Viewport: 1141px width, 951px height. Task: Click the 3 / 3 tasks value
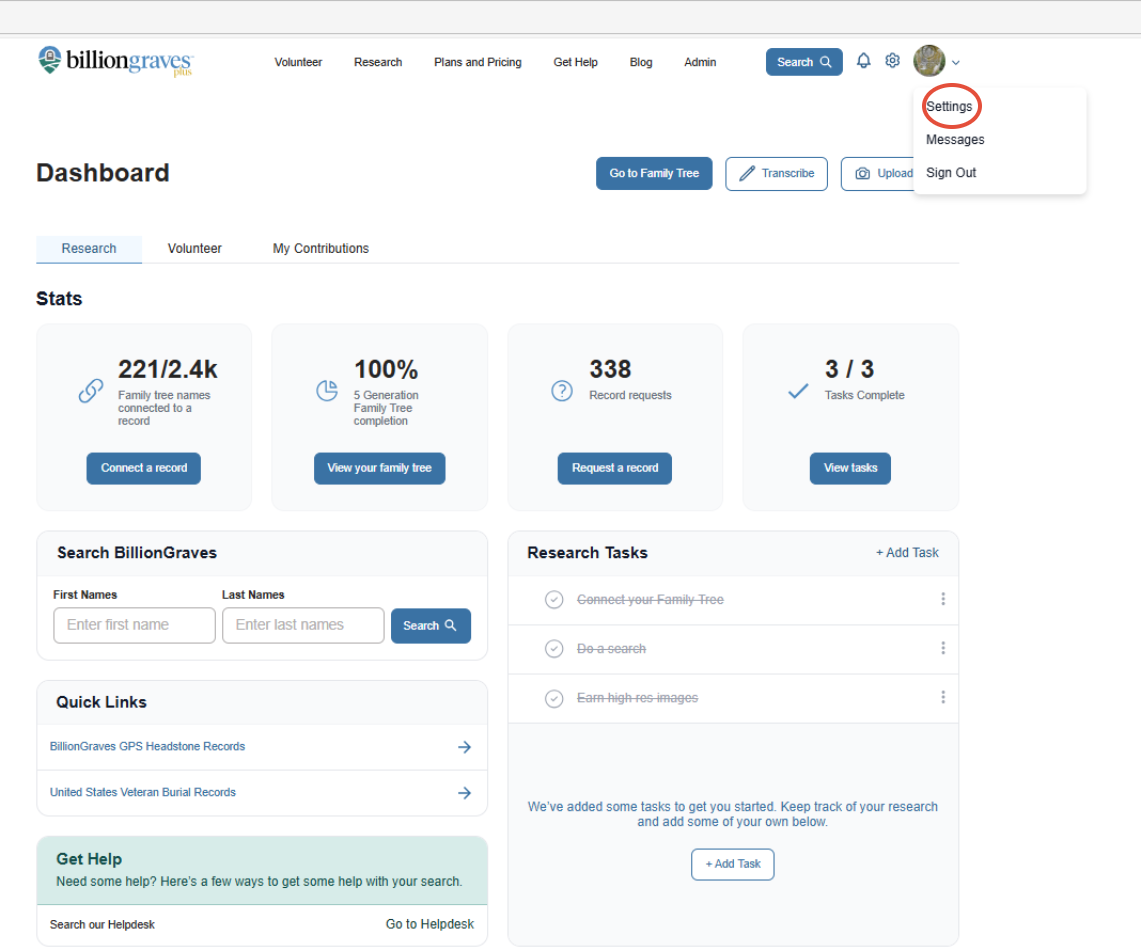[x=849, y=370]
